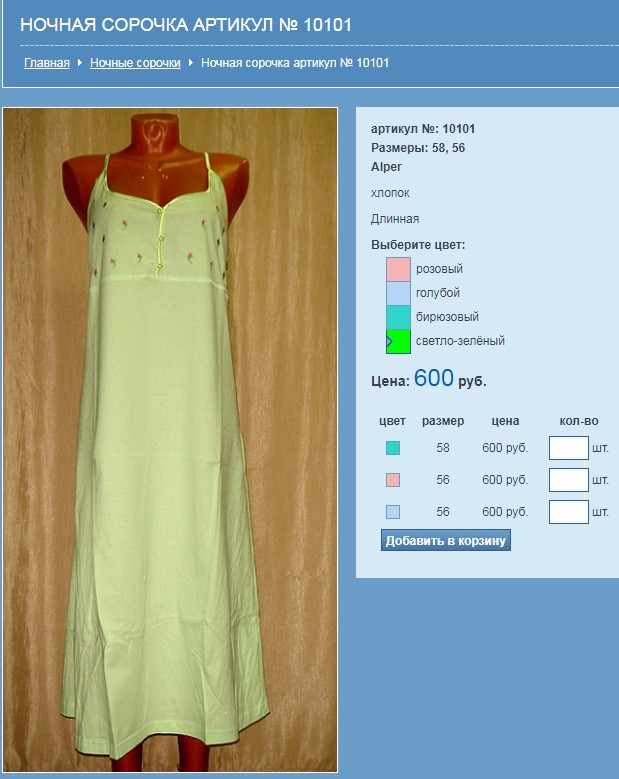Click the Добавить в корзину button
Screen dimensions: 619x779
pyautogui.click(x=446, y=540)
